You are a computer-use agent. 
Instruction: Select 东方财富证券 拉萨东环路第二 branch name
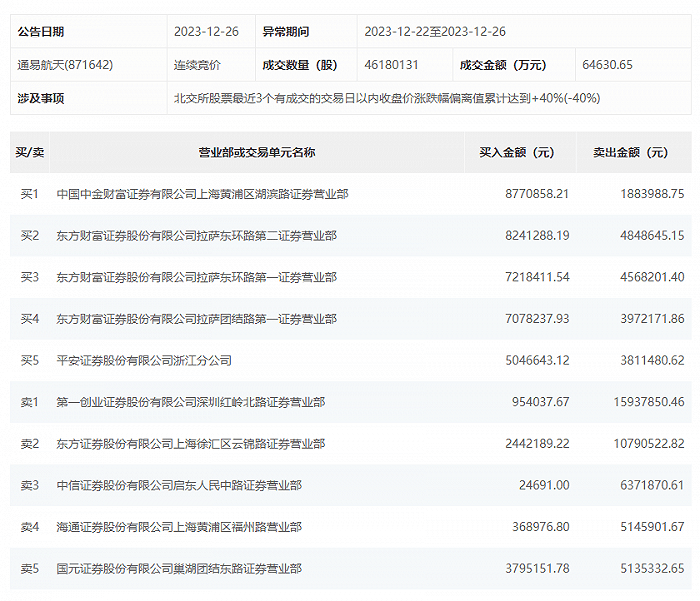tap(196, 235)
